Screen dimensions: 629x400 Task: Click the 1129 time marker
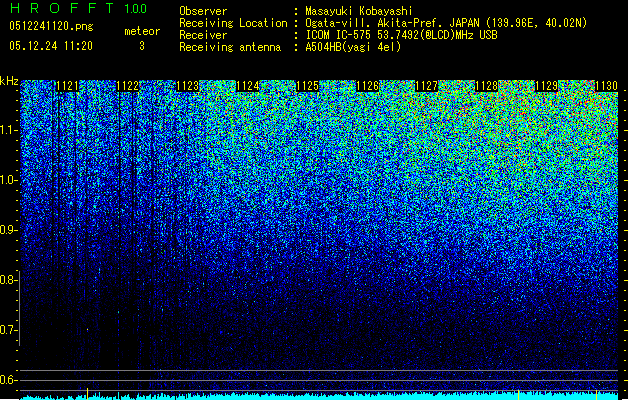pos(547,86)
